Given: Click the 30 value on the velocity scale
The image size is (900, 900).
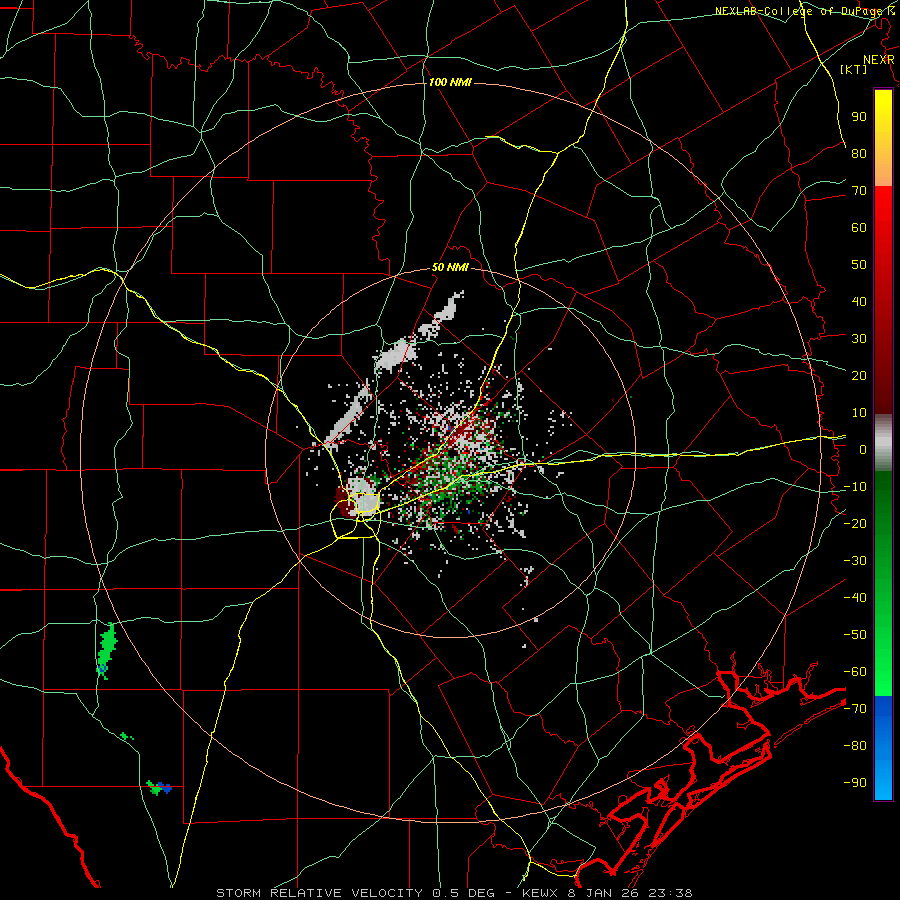Looking at the screenshot, I should (x=859, y=339).
